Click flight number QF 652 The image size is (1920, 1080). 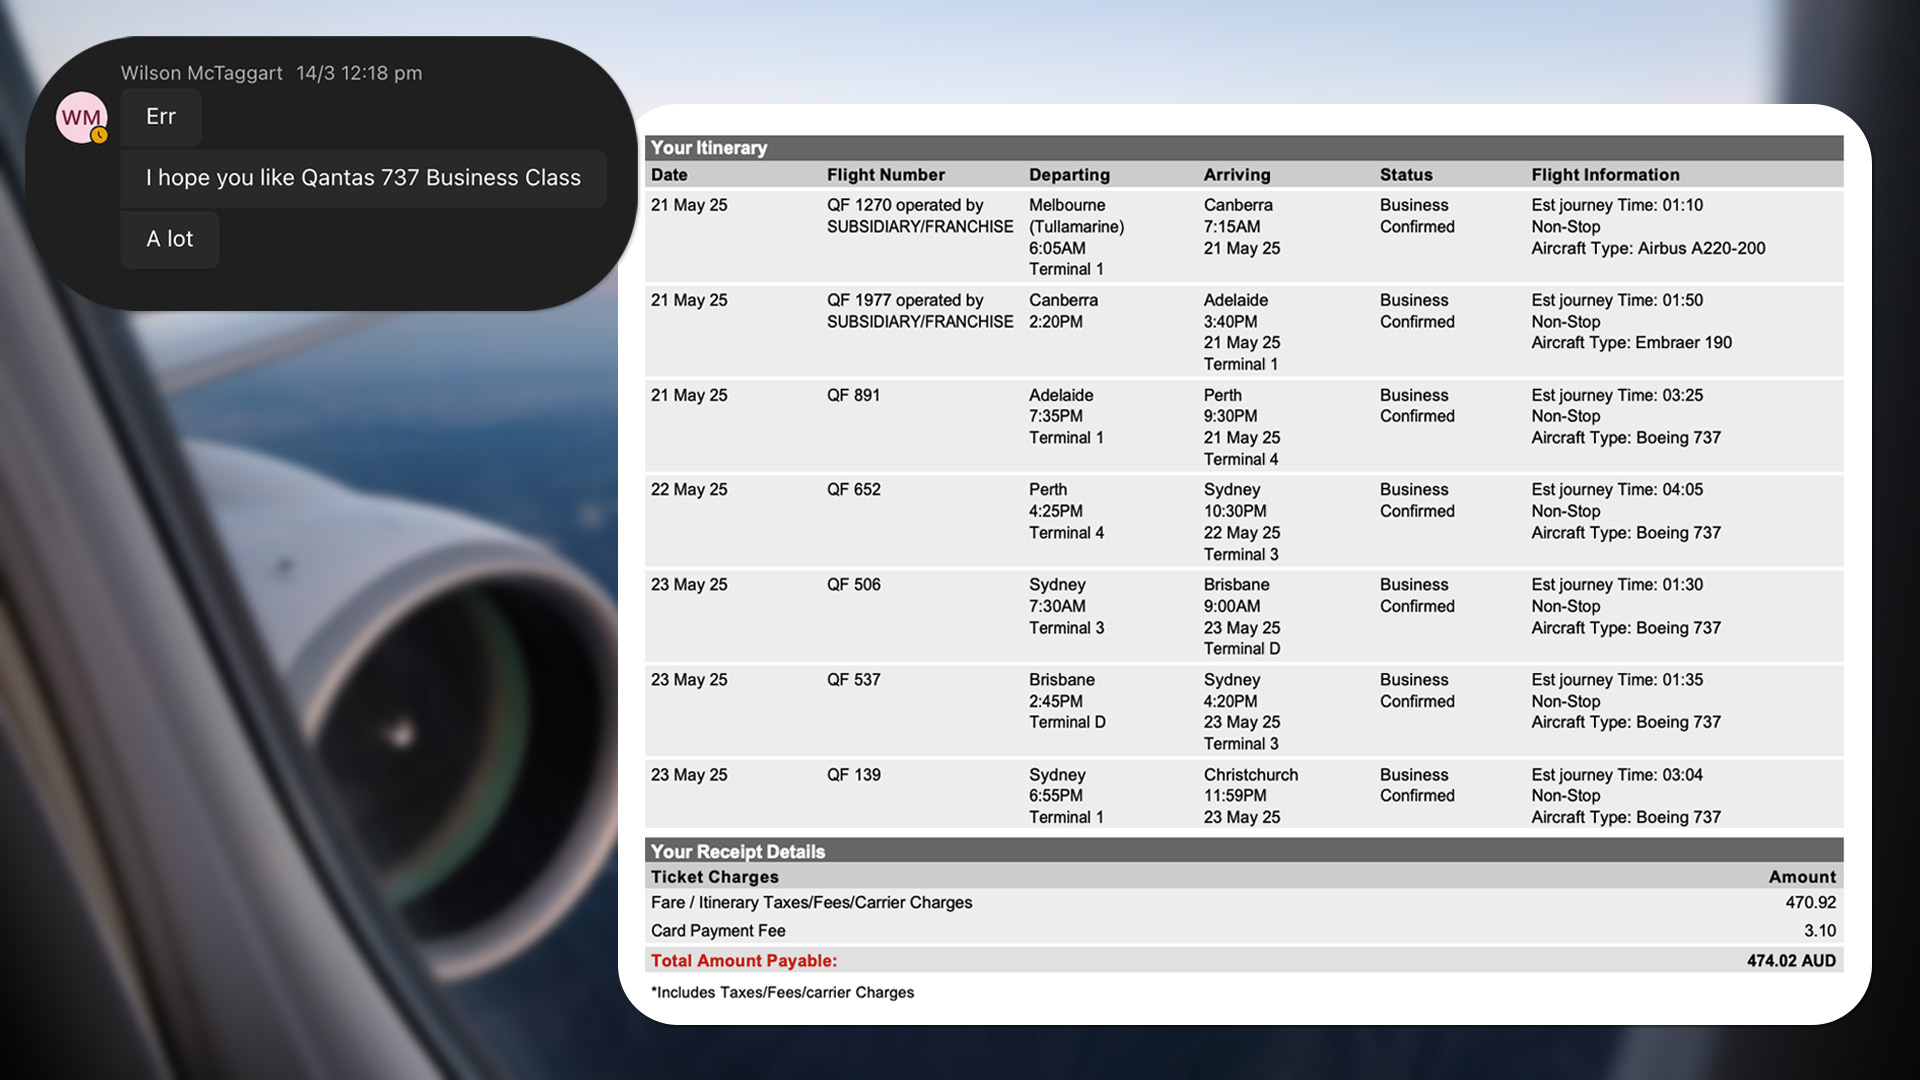pos(853,490)
